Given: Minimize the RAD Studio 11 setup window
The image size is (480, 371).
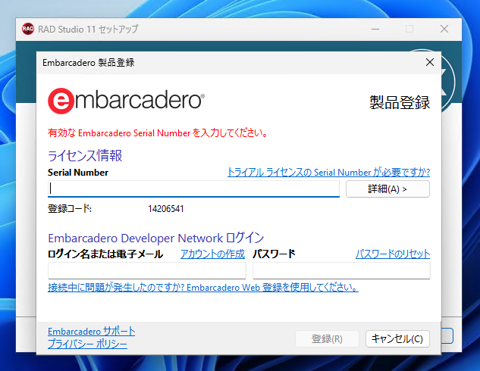Looking at the screenshot, I should [x=375, y=29].
